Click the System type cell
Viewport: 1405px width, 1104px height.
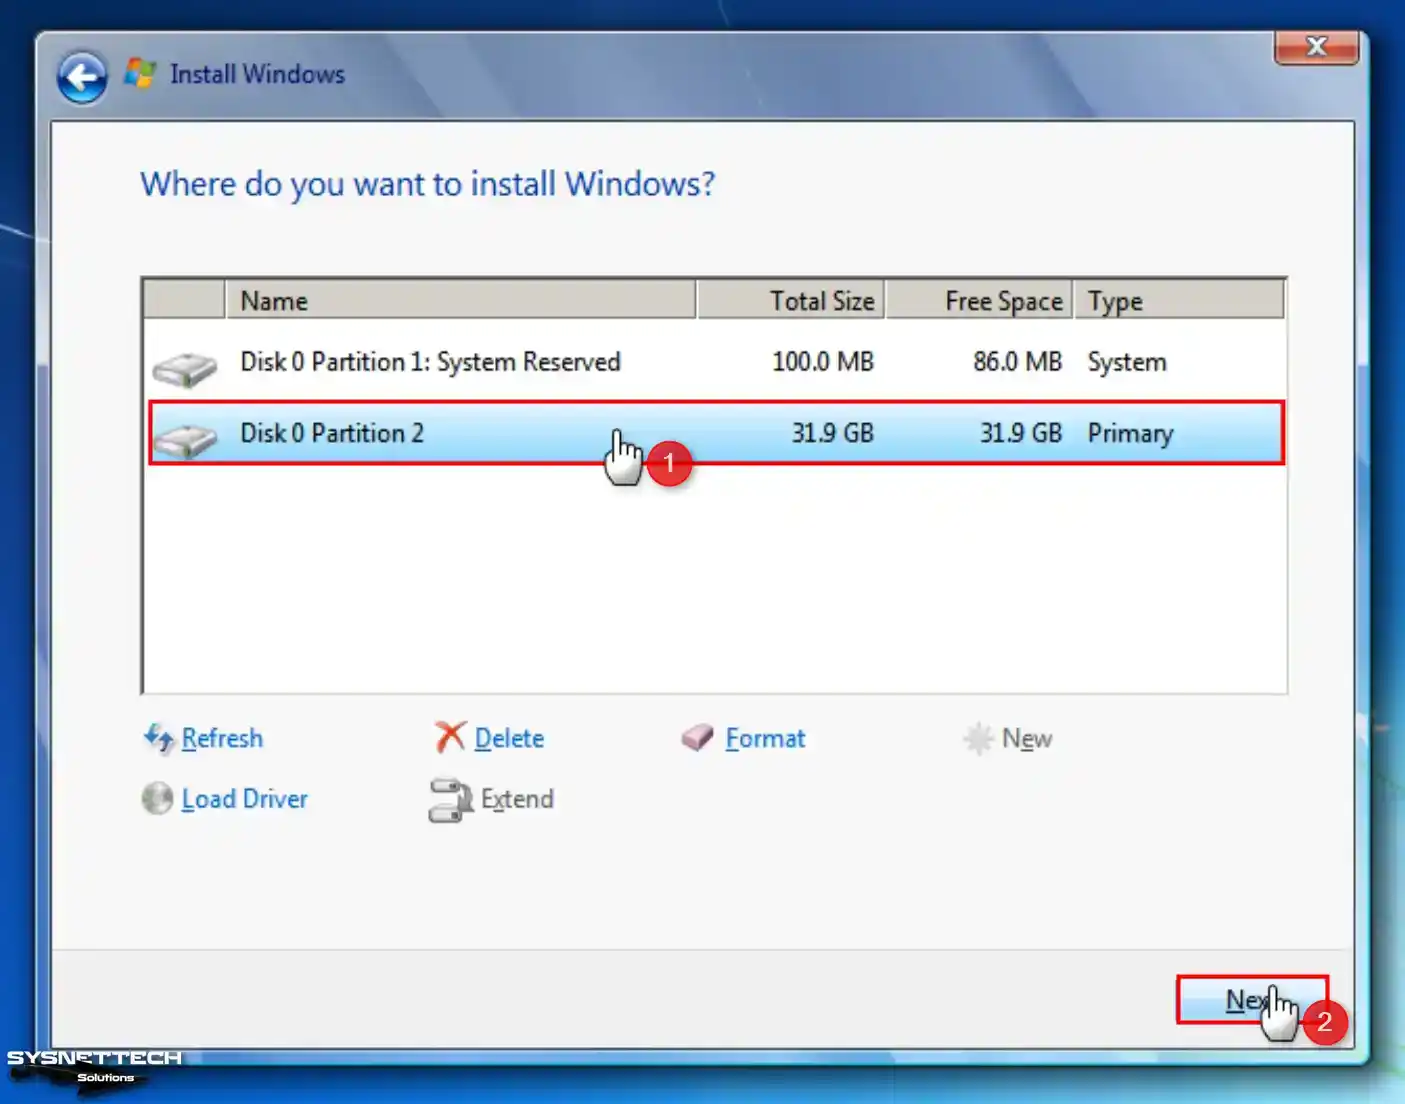[1127, 362]
